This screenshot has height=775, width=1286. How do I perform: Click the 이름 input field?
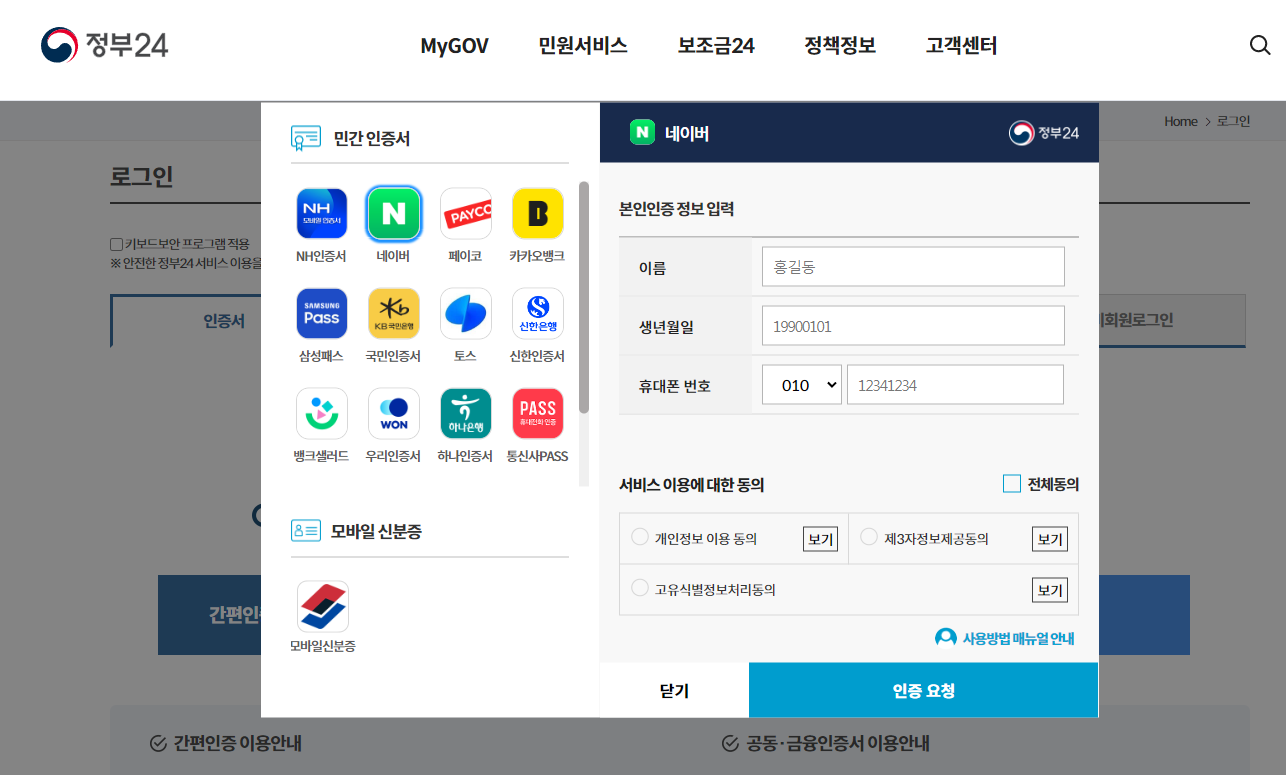pos(913,267)
